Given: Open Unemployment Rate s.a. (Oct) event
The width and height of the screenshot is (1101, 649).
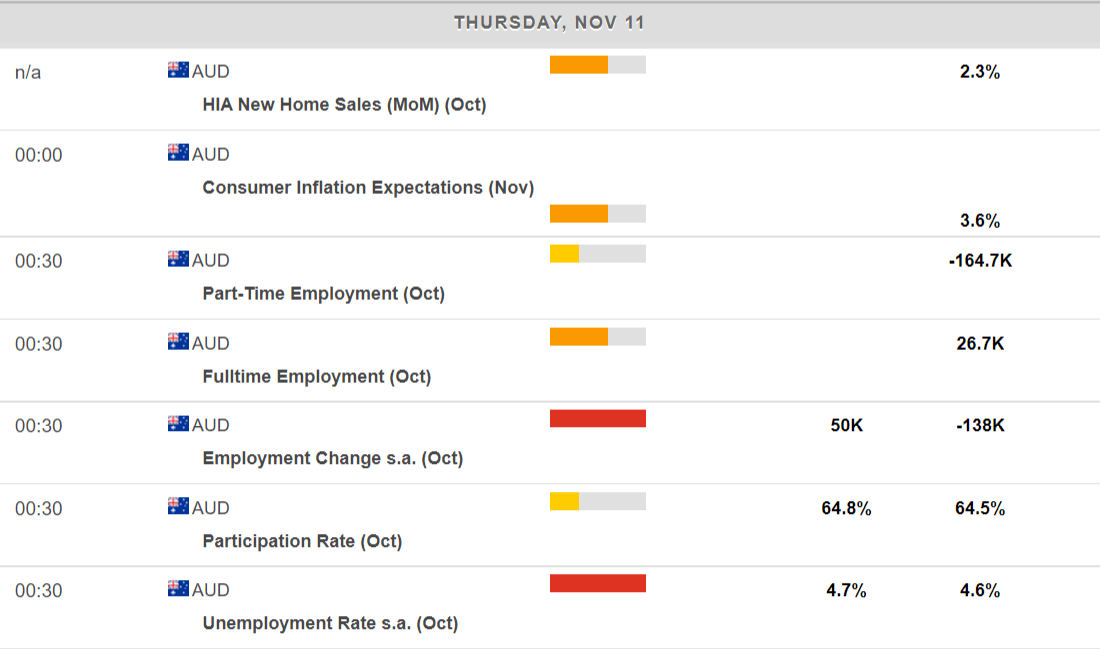Looking at the screenshot, I should 330,623.
